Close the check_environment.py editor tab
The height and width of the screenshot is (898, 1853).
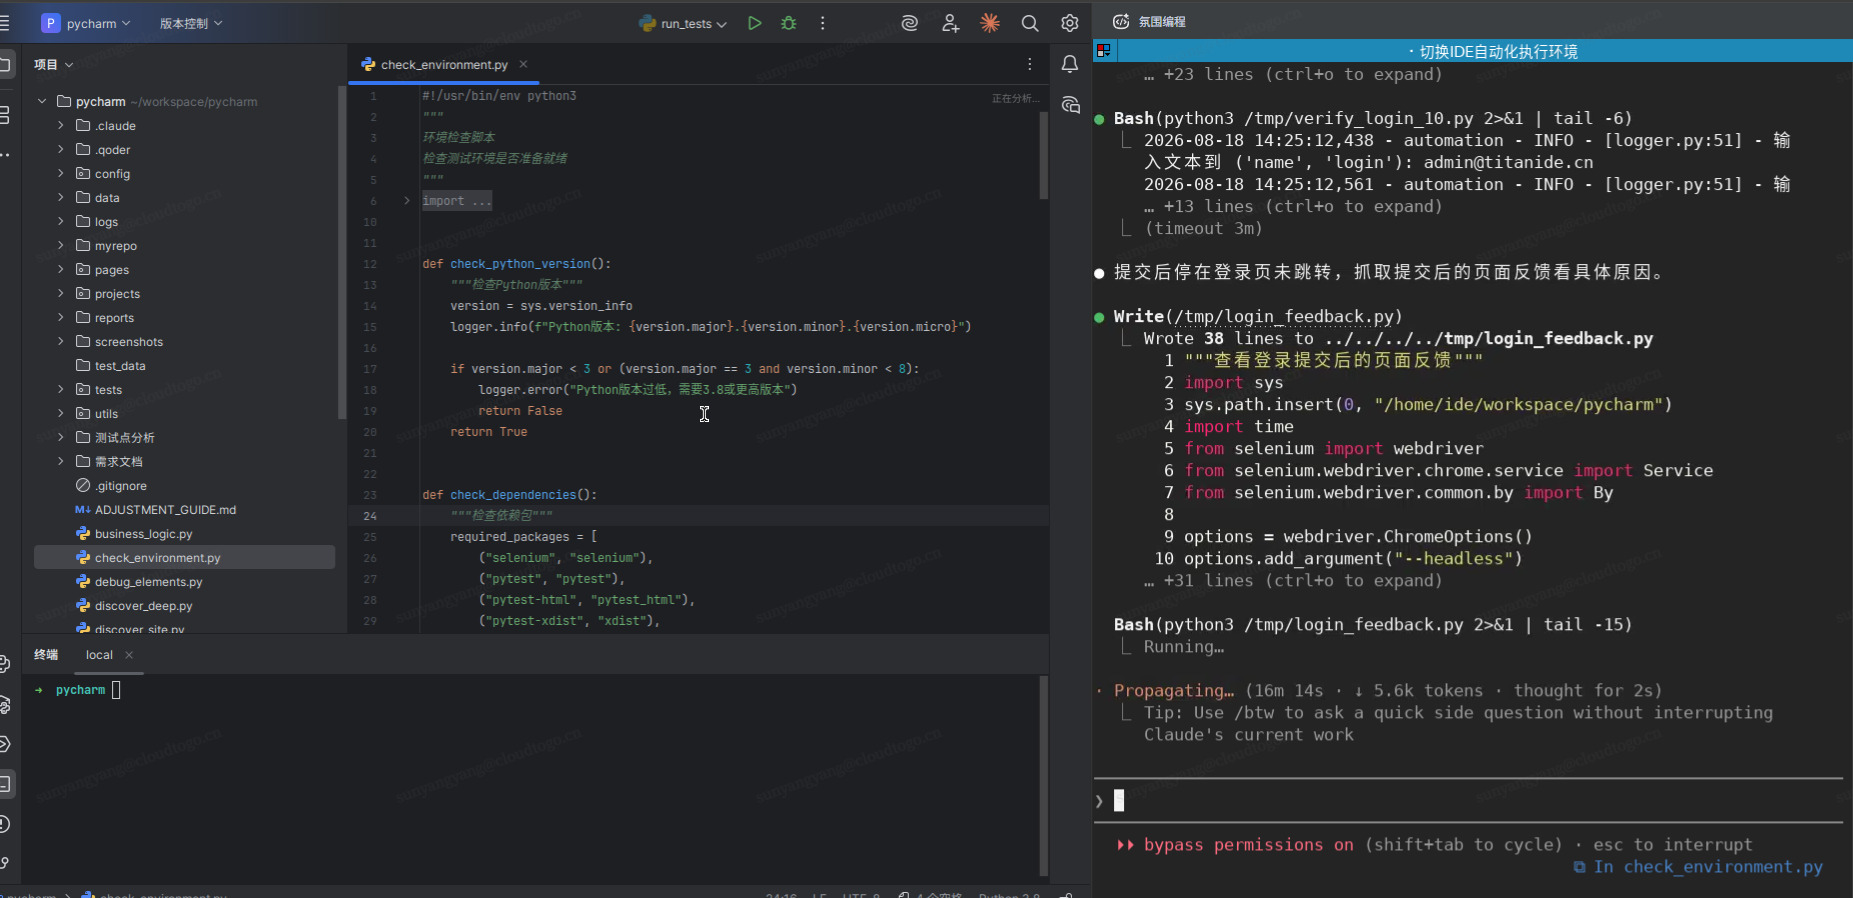pyautogui.click(x=523, y=64)
